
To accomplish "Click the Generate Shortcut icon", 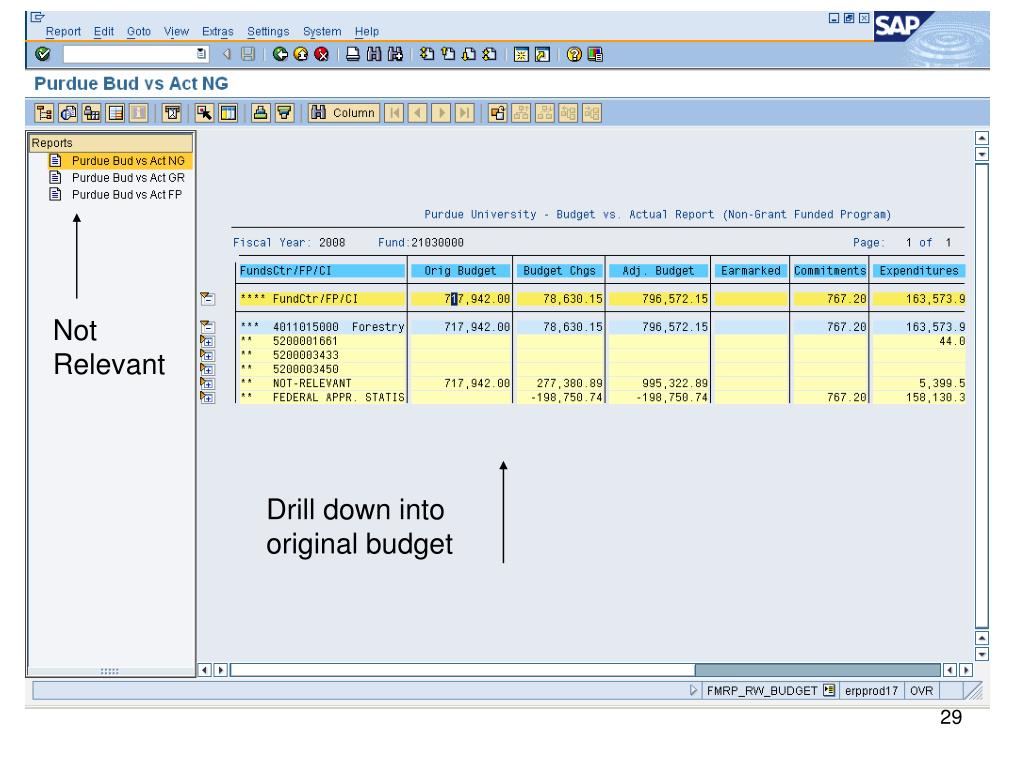I will pyautogui.click(x=542, y=54).
